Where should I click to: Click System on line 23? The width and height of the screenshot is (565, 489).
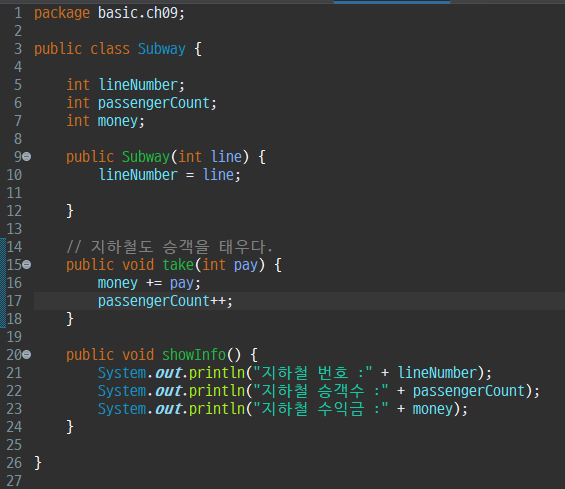[x=122, y=409]
